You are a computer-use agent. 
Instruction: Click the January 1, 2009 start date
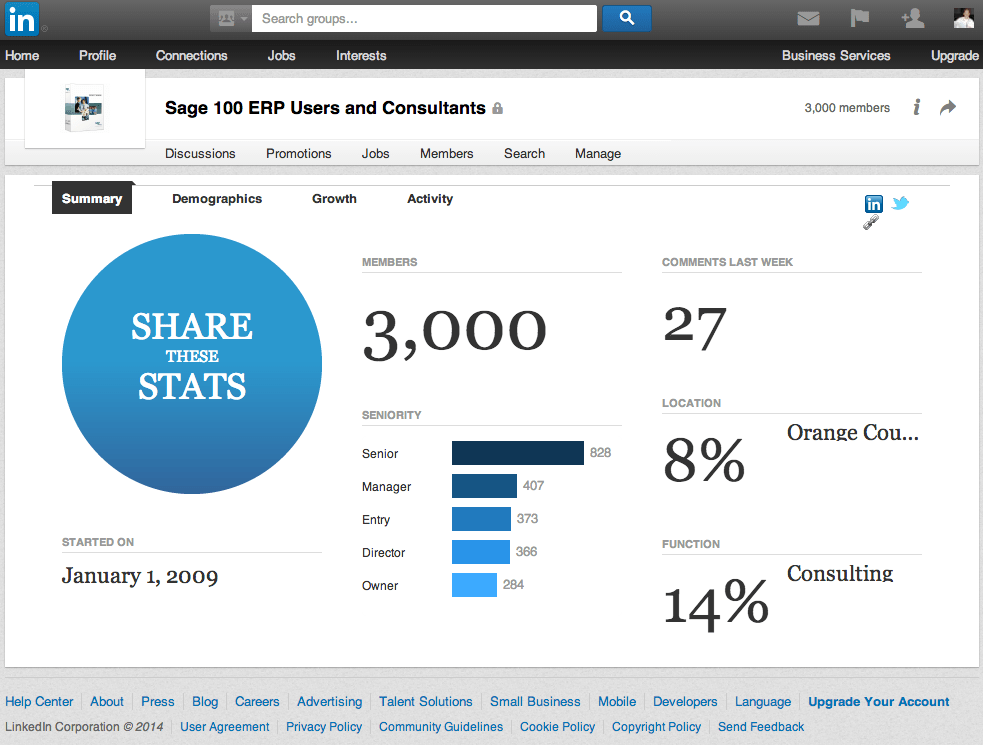(140, 576)
